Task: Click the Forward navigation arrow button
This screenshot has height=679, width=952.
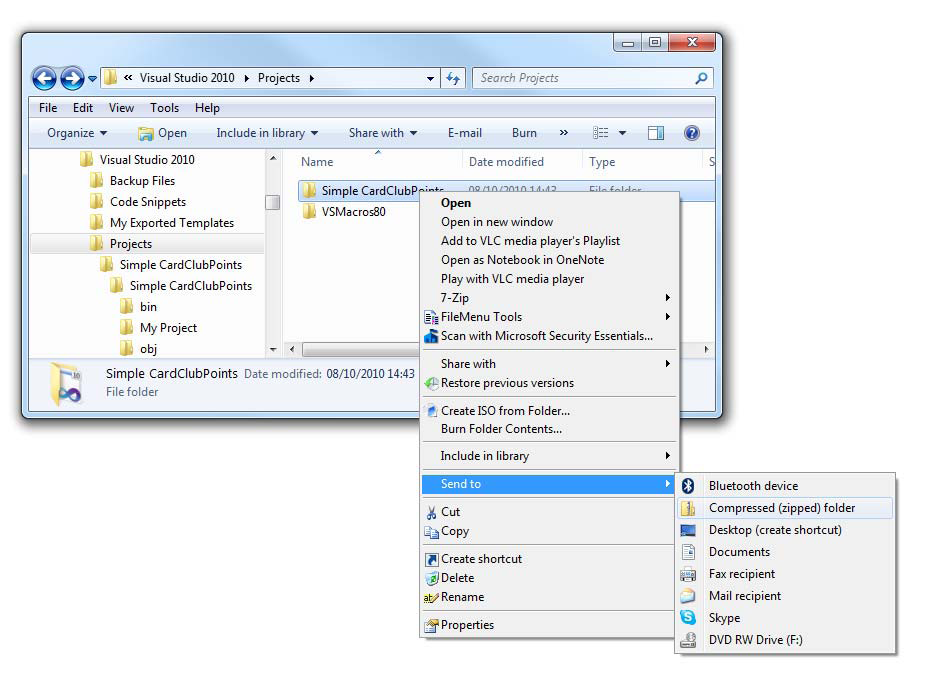Action: point(72,78)
